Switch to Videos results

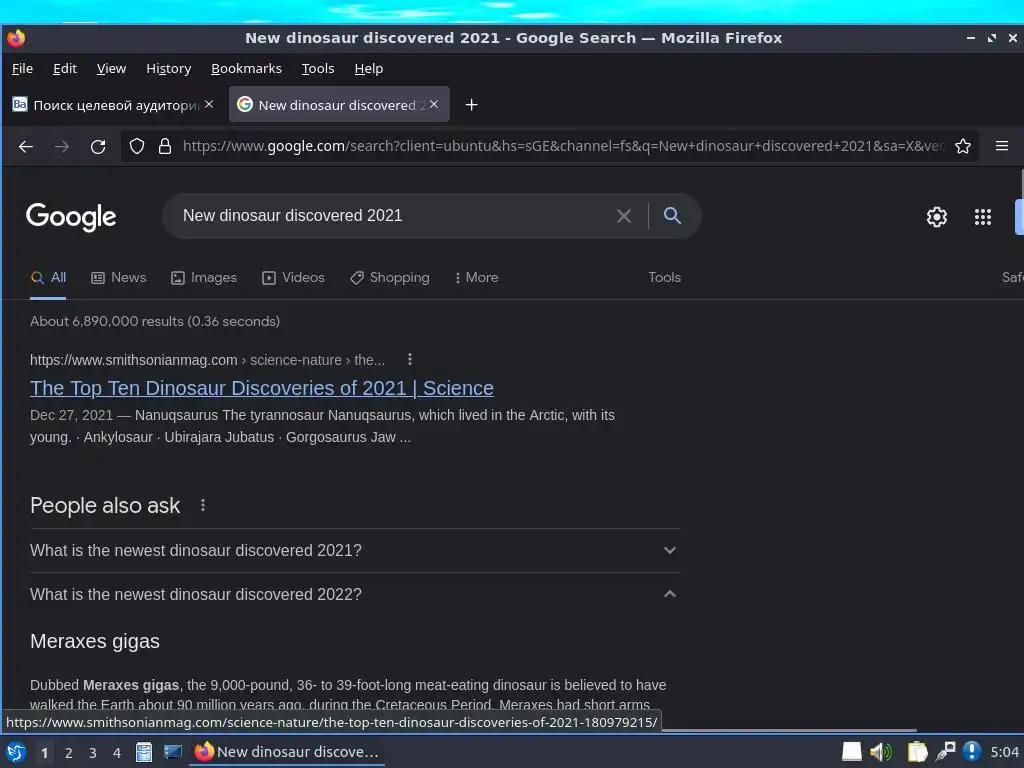tap(293, 278)
